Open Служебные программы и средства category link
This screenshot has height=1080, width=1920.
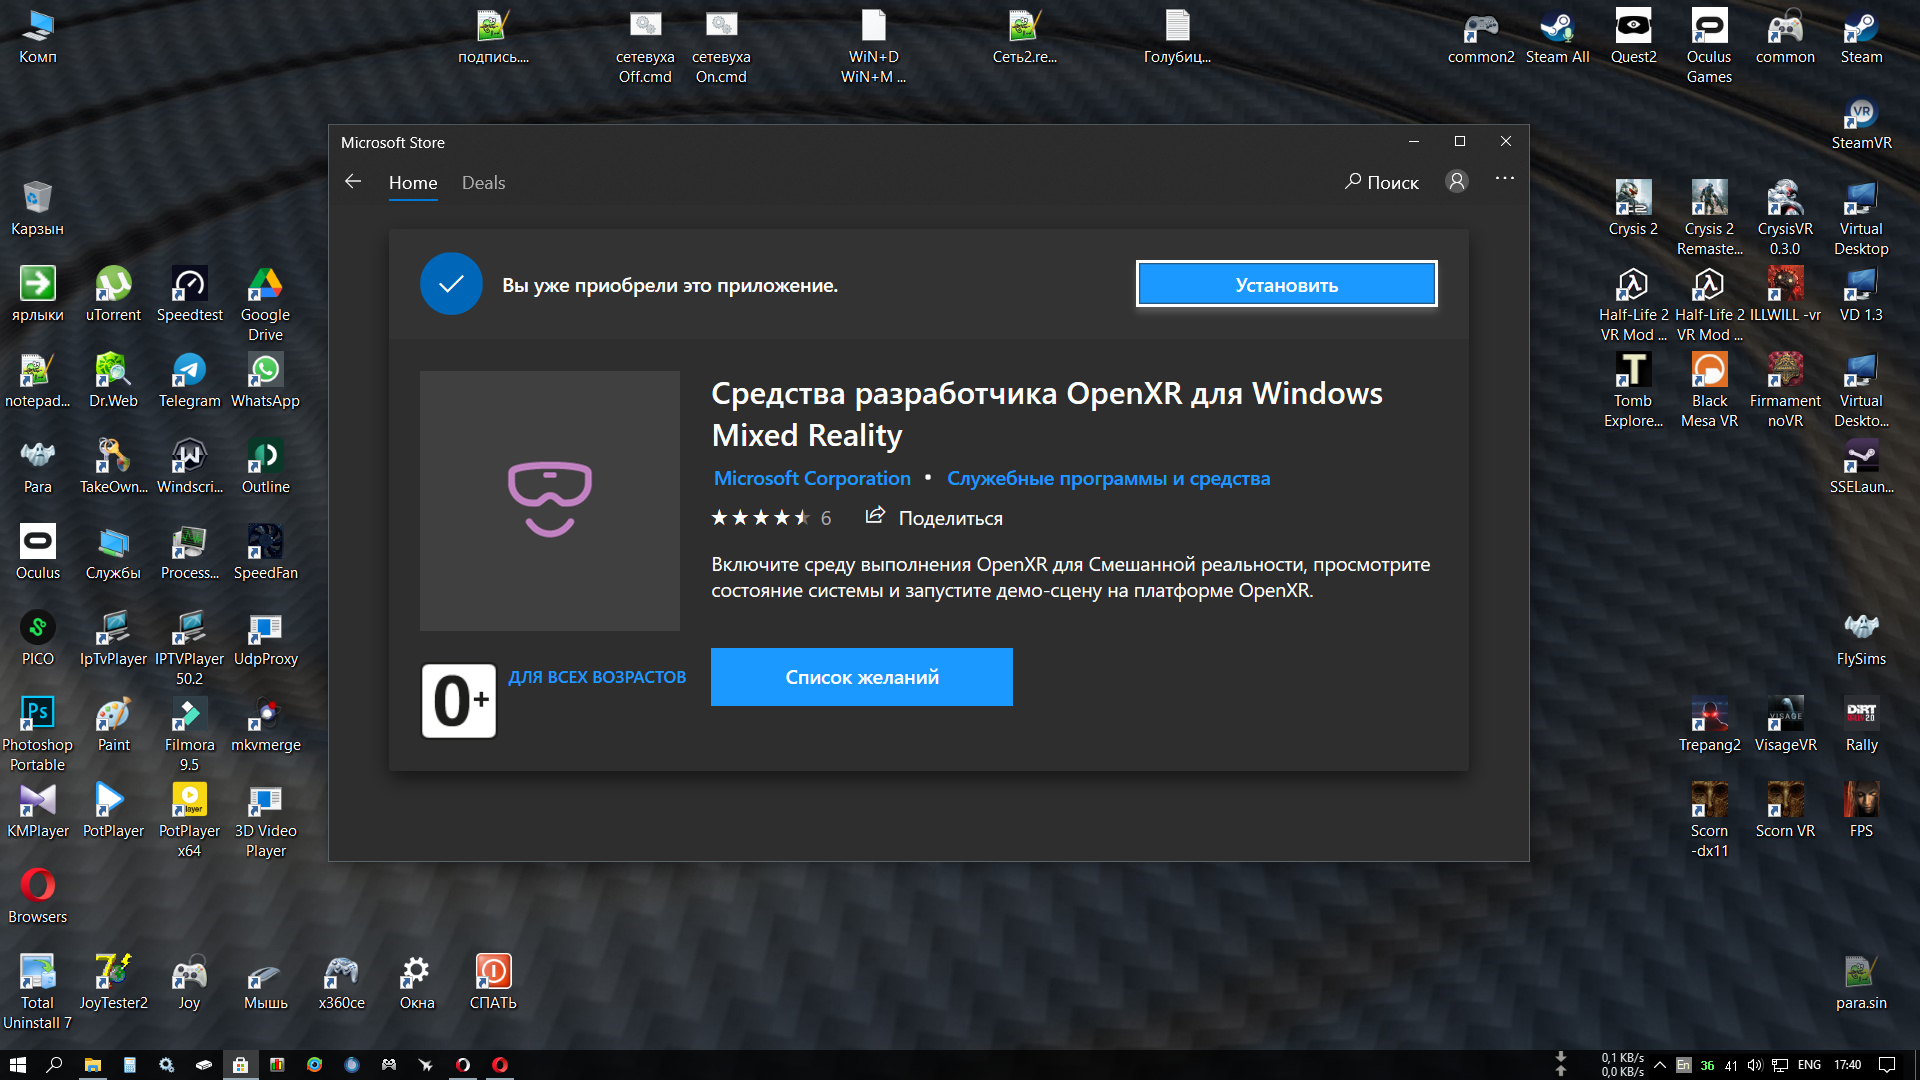pos(1108,479)
